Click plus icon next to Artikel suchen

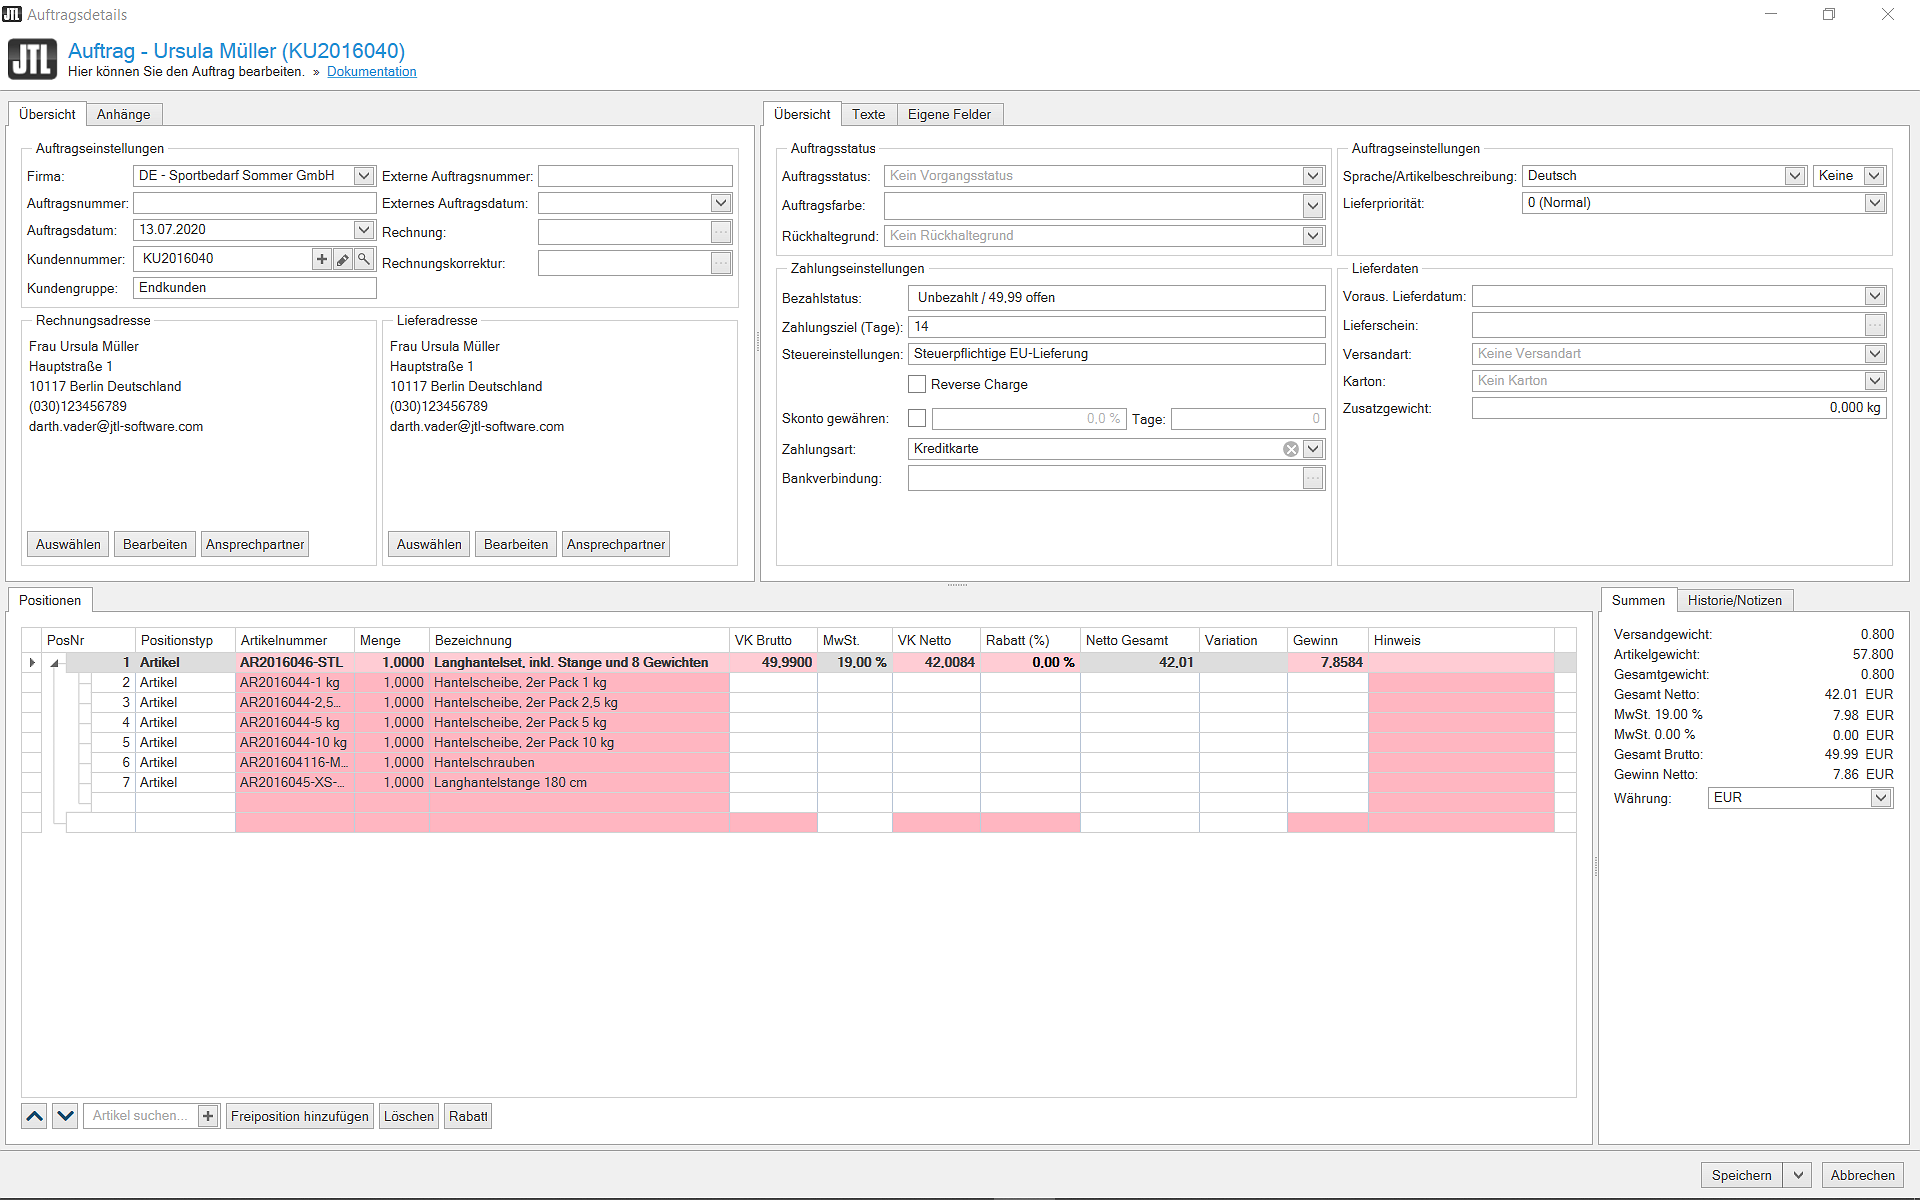point(208,1116)
